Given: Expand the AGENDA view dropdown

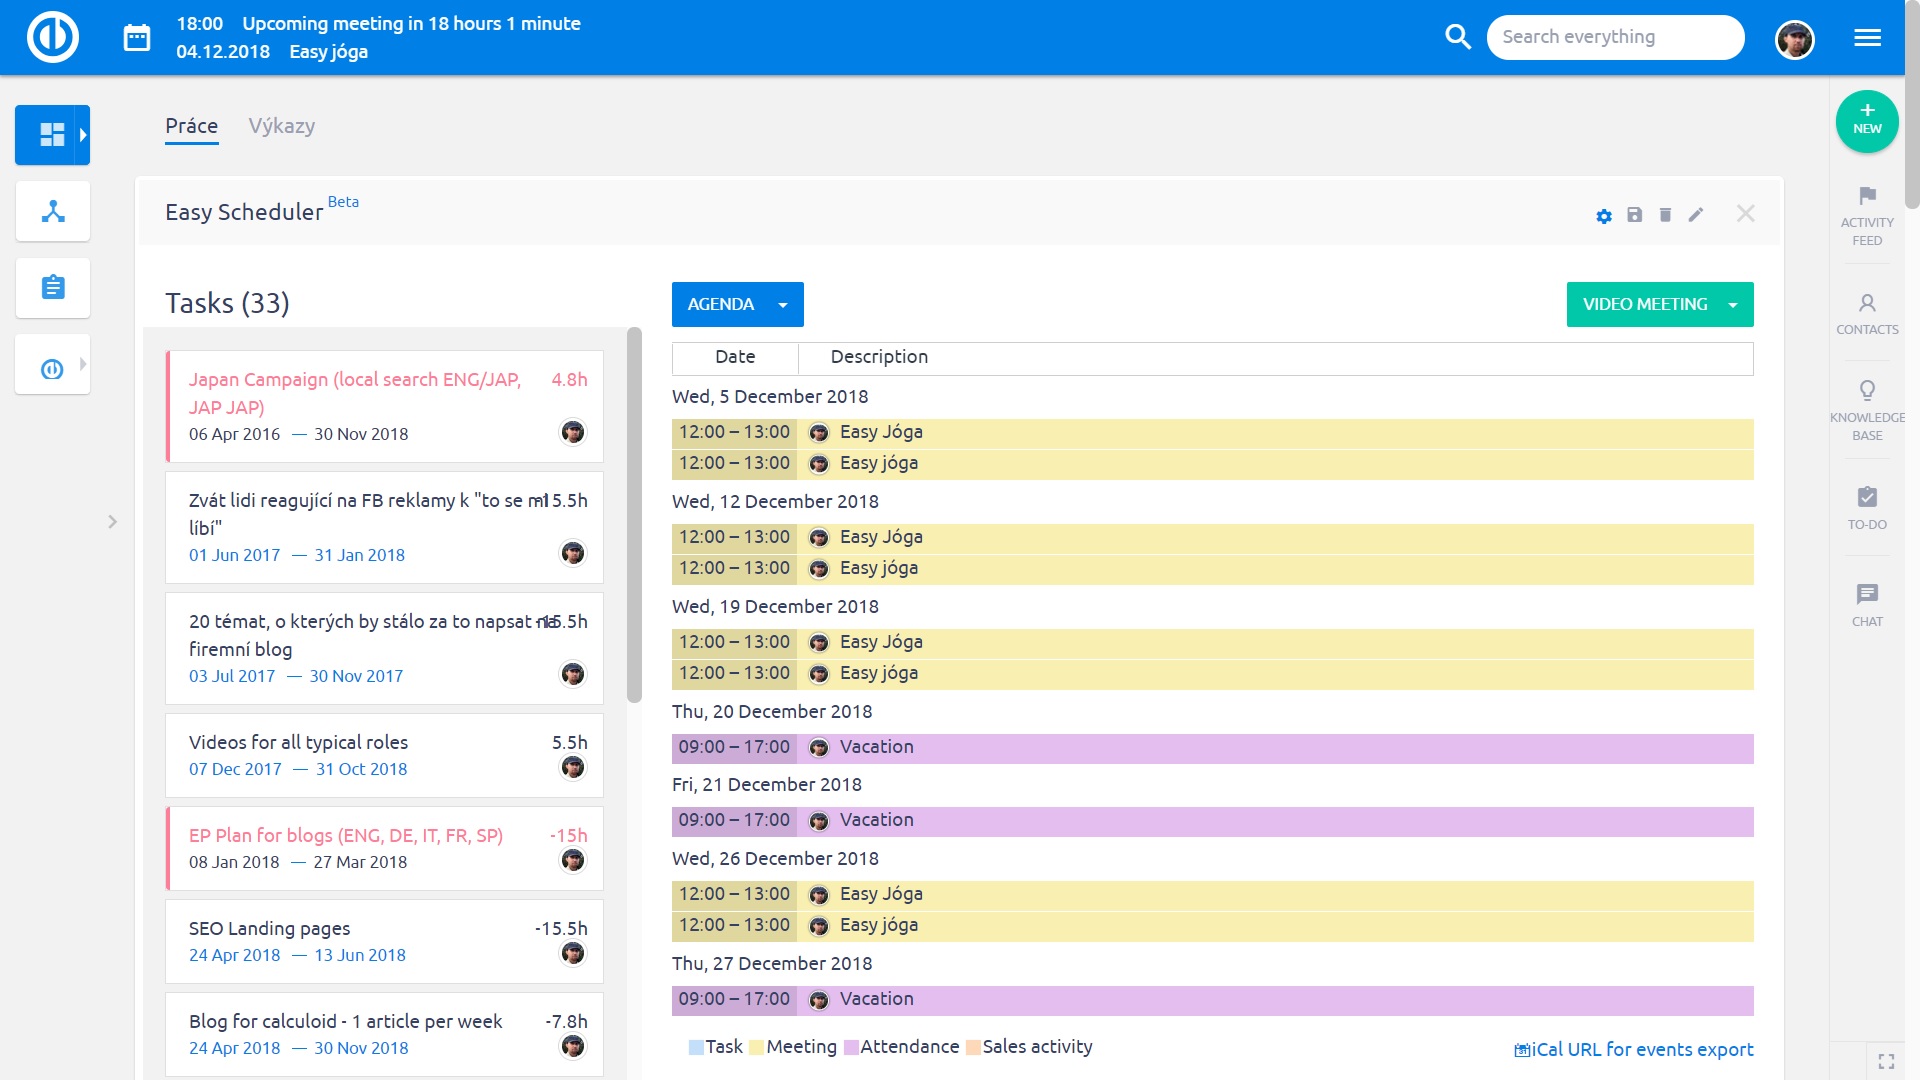Looking at the screenshot, I should point(783,305).
